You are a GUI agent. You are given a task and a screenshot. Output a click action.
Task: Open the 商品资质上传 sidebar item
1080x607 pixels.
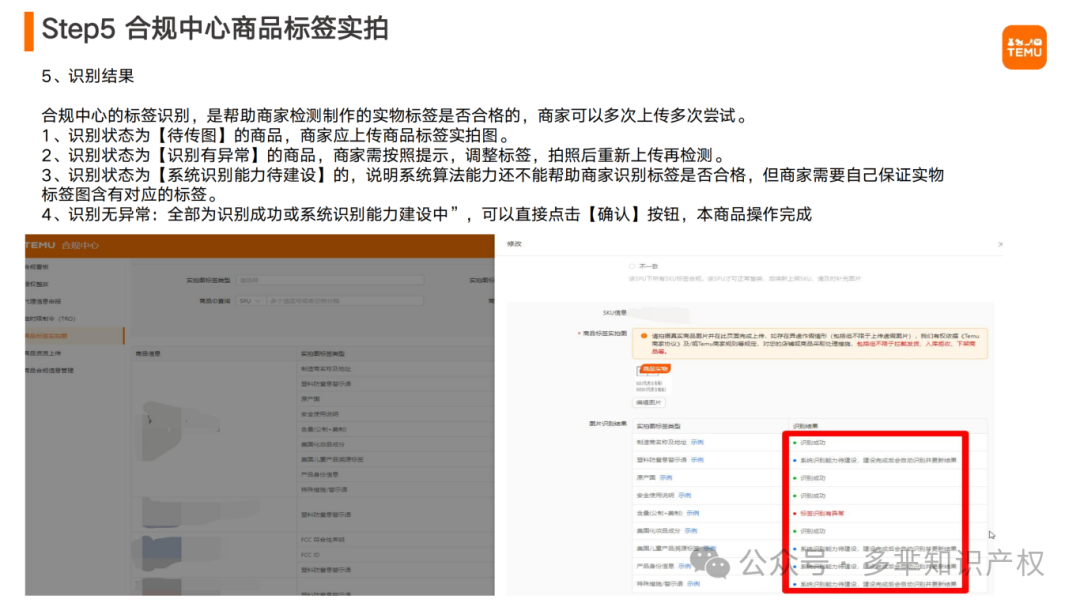point(43,353)
